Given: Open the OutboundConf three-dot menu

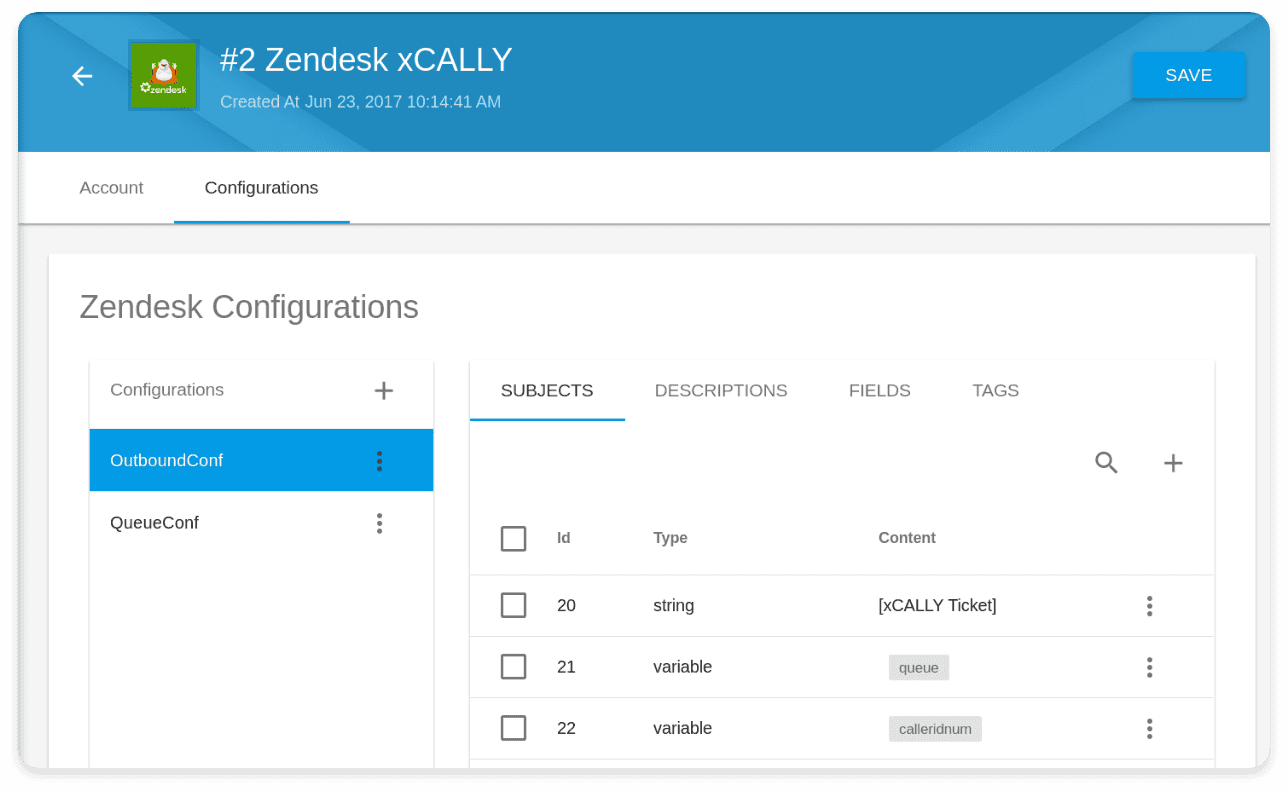Looking at the screenshot, I should [379, 461].
